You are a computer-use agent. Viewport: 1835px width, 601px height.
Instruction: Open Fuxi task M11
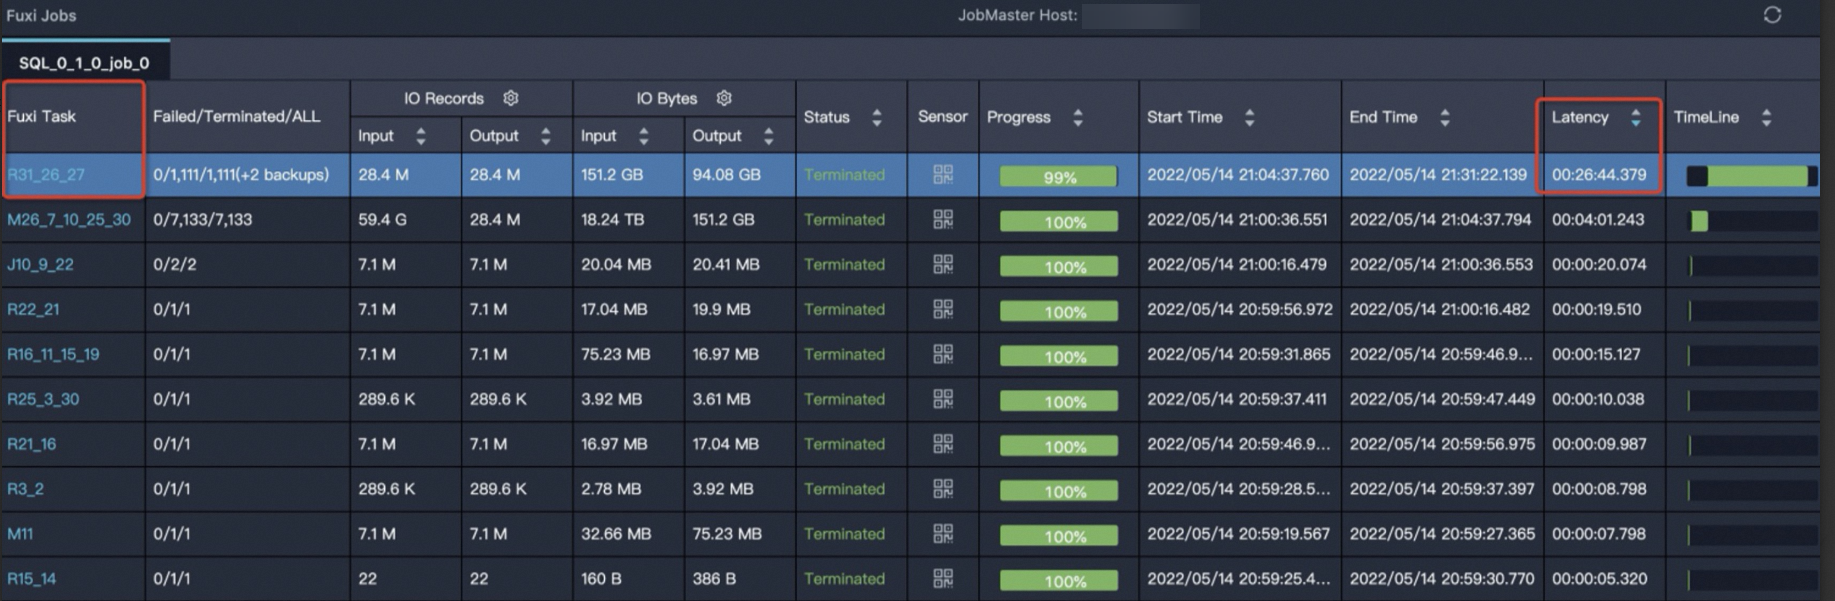20,534
